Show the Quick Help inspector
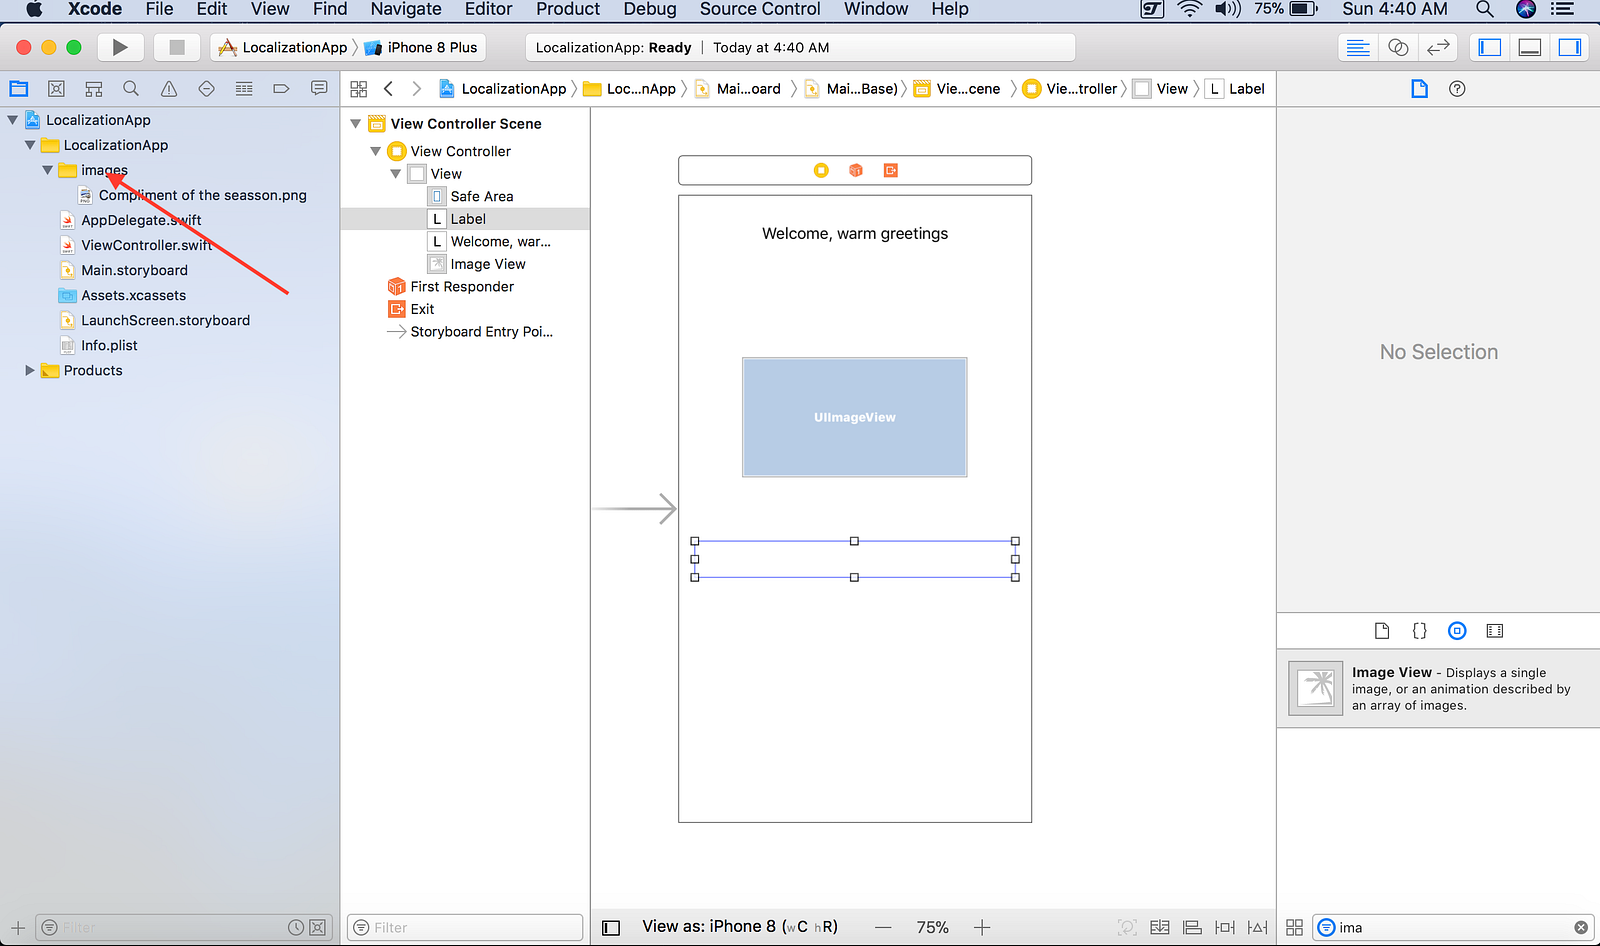 tap(1458, 89)
